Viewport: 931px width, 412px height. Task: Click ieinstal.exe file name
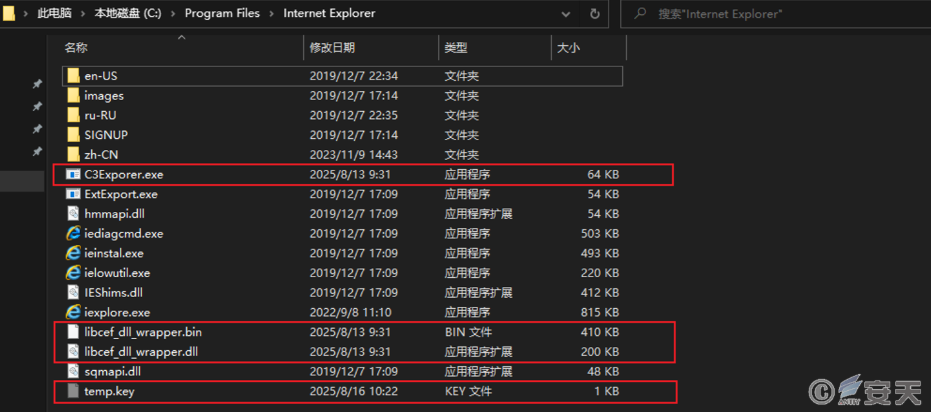coord(114,253)
